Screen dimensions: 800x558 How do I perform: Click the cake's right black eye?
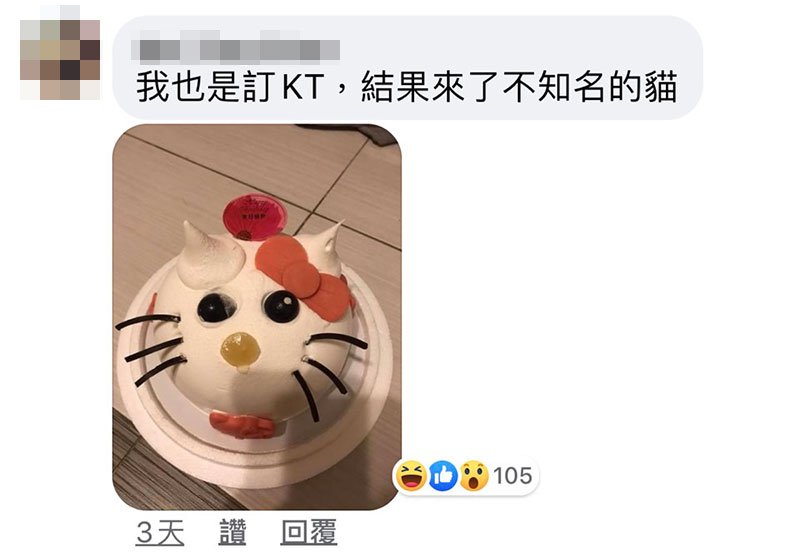click(x=282, y=306)
